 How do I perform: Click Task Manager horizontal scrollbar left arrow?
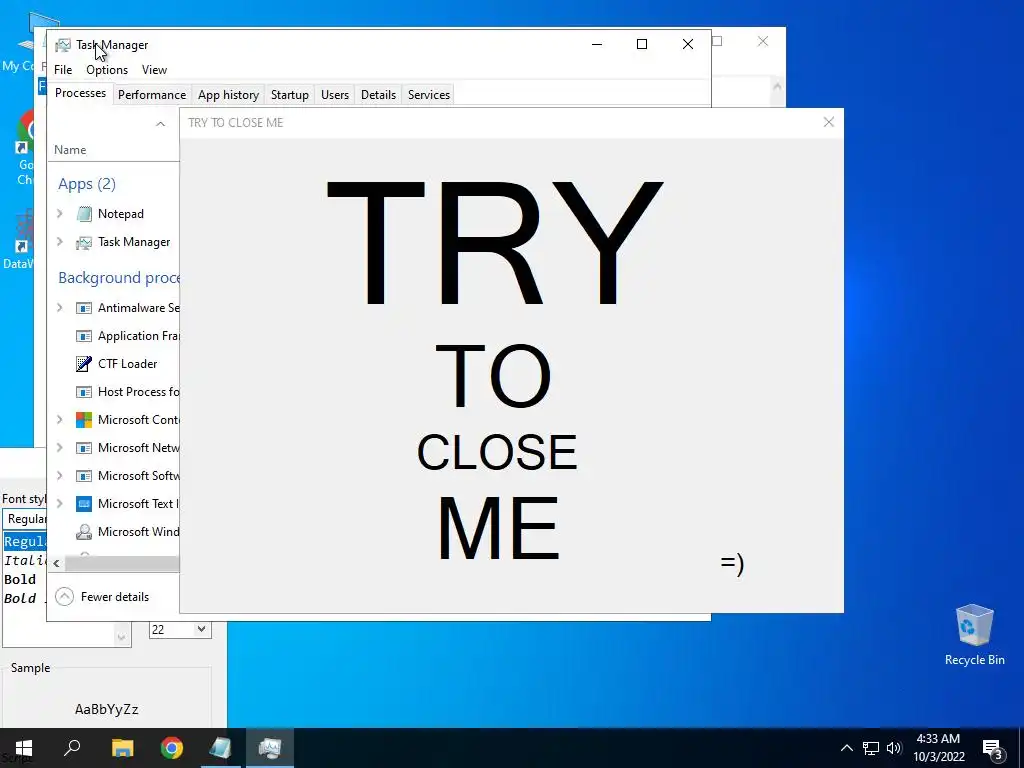[56, 563]
